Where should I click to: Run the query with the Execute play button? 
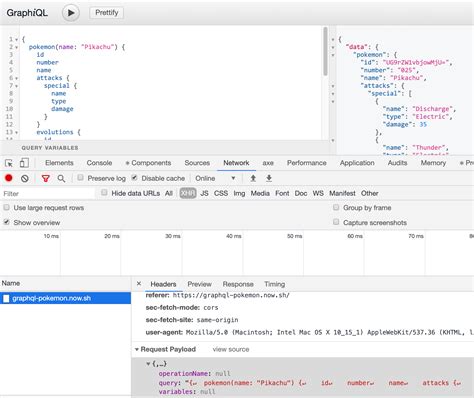(71, 13)
